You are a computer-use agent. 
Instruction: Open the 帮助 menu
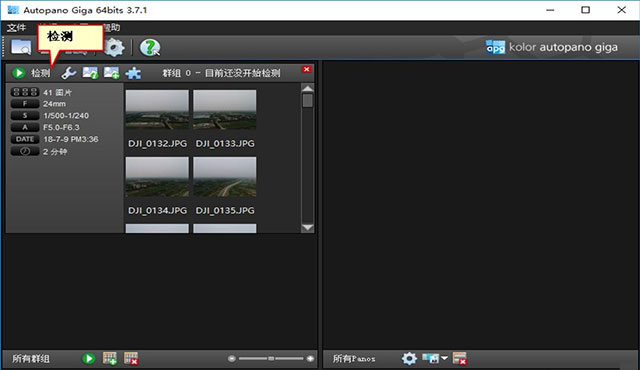click(x=111, y=28)
